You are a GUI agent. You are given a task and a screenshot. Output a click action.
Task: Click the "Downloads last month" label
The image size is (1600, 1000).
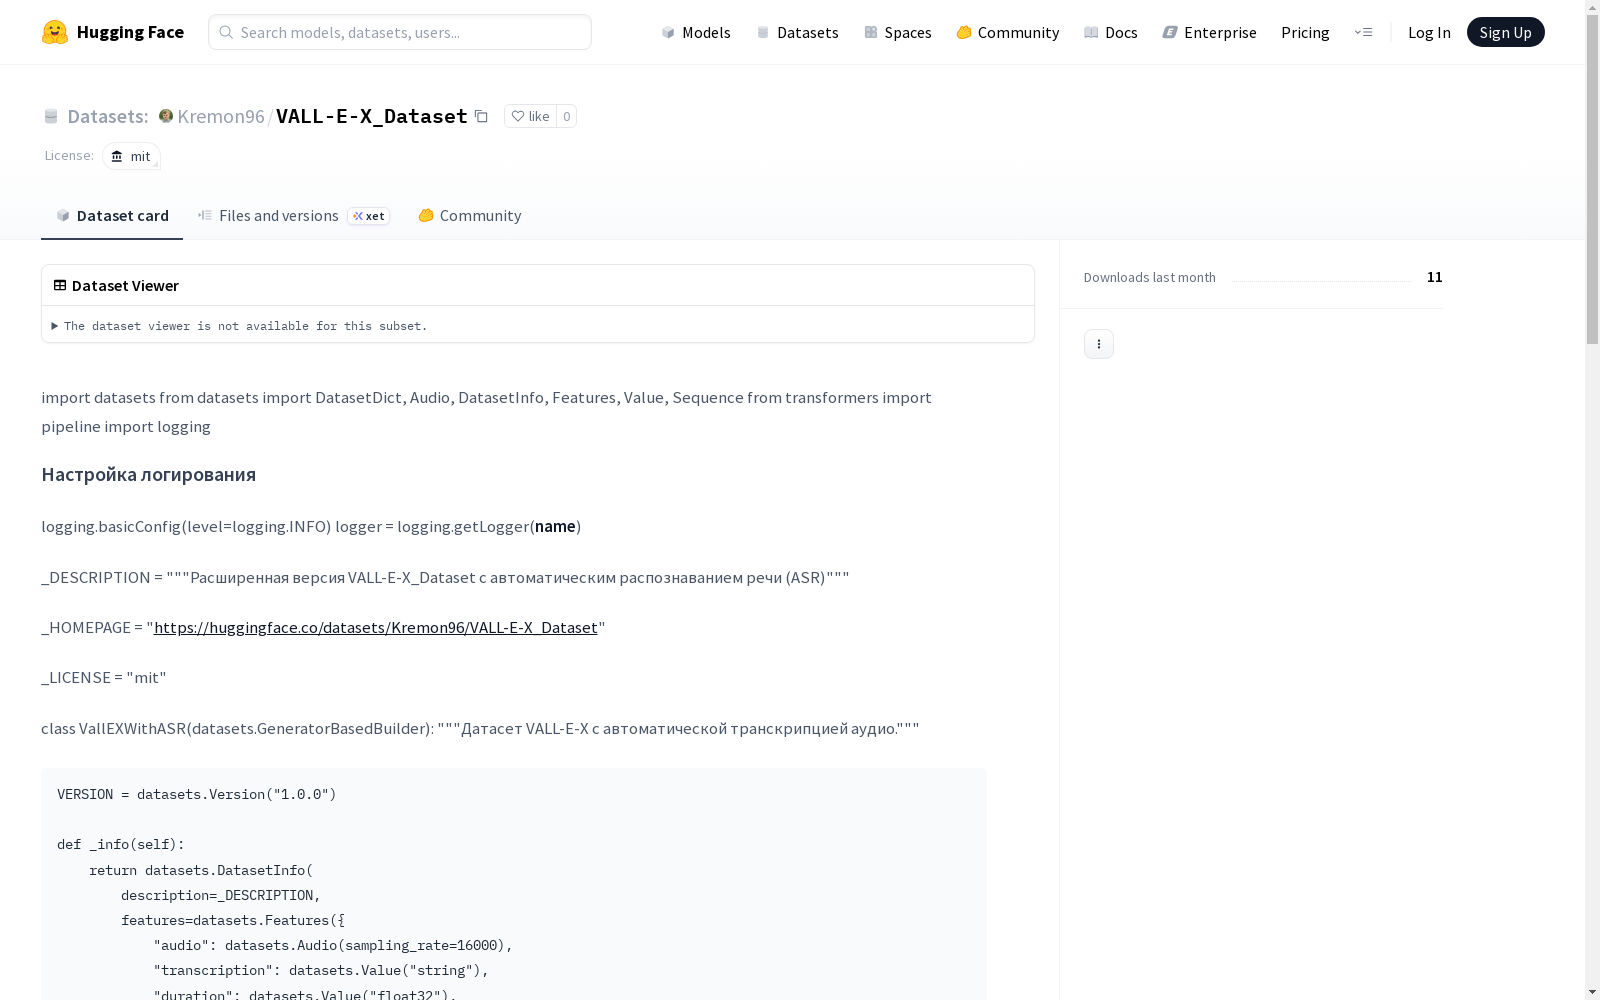point(1150,277)
